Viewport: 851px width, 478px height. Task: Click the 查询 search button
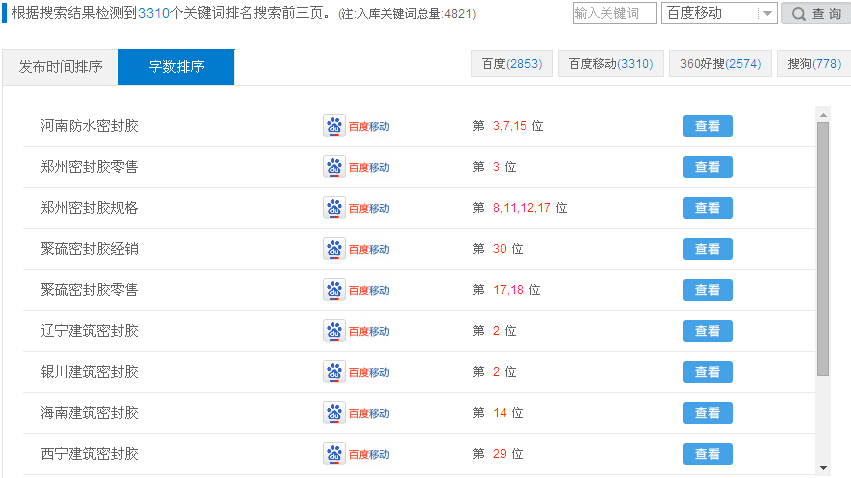[816, 13]
